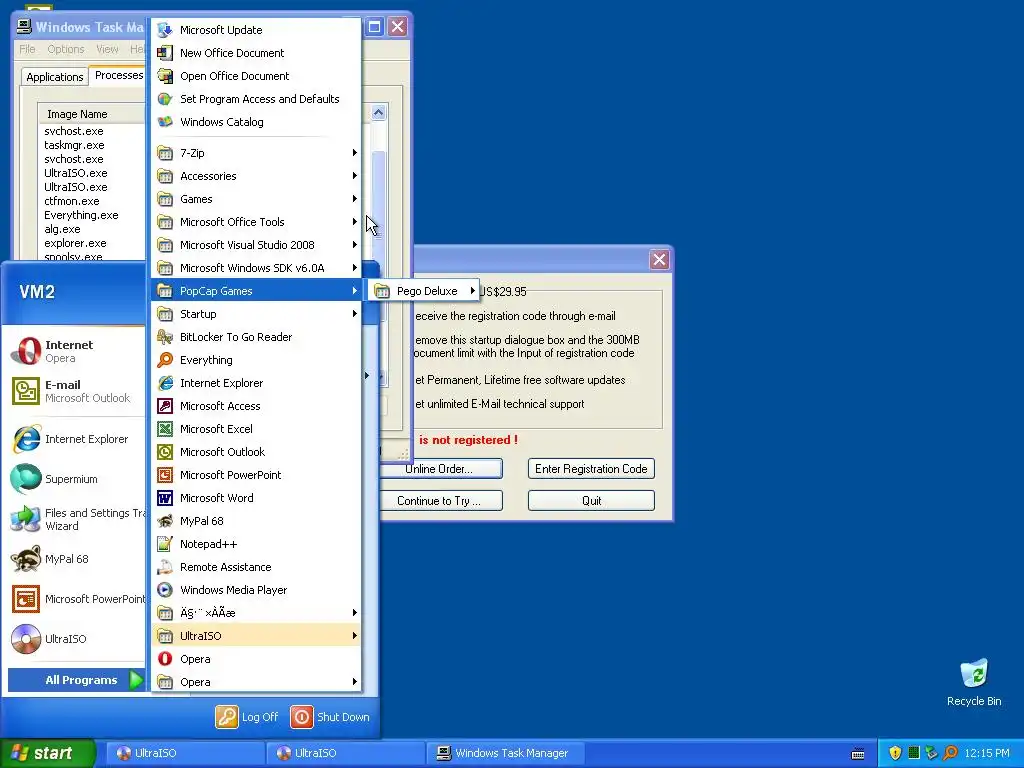This screenshot has height=768, width=1024.
Task: Launch Supermium from Start menu
Action: coord(76,479)
